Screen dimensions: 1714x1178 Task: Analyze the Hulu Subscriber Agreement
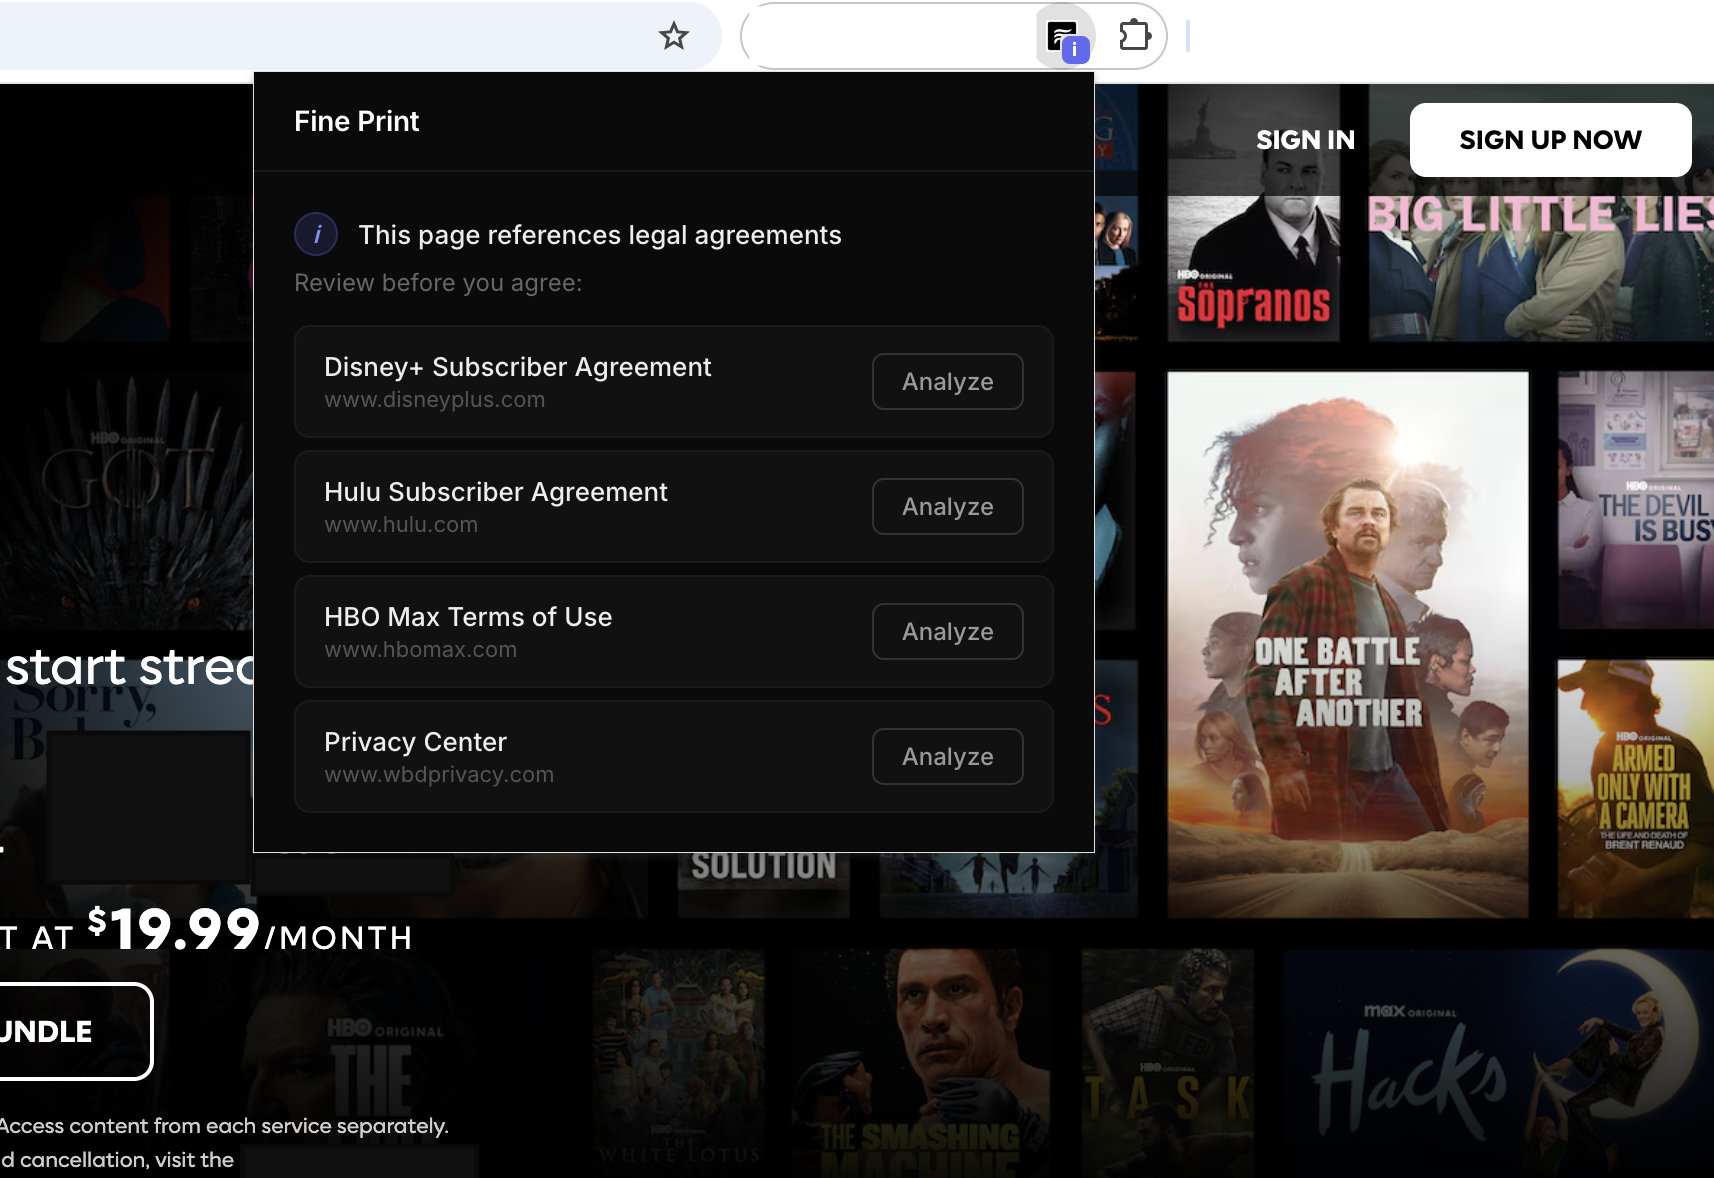tap(947, 506)
